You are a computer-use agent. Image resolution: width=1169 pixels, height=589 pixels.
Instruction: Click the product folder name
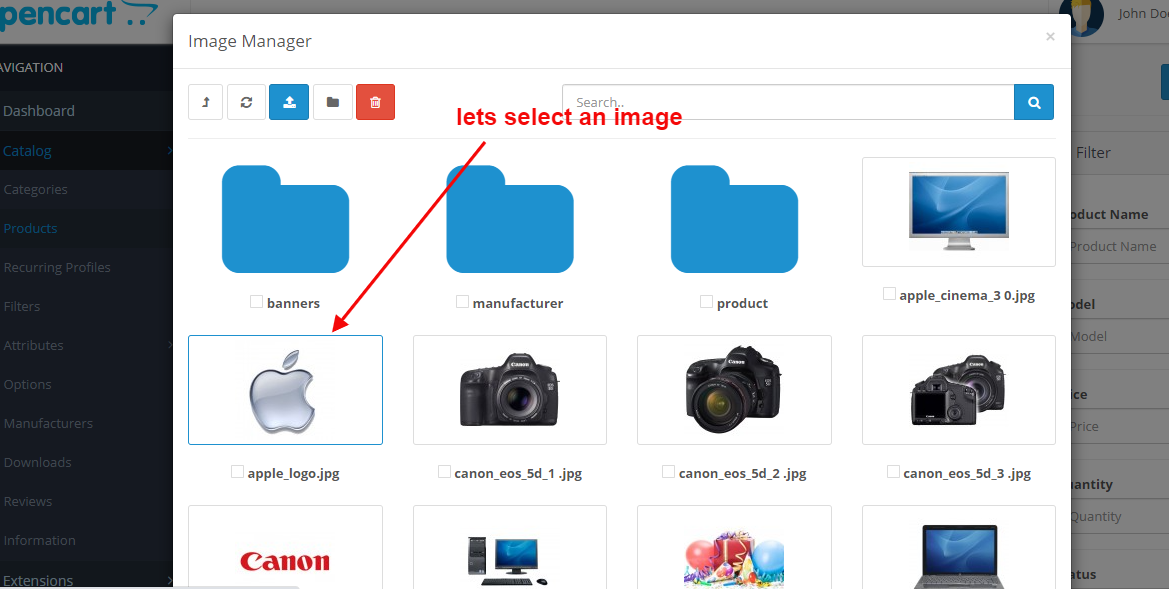(743, 303)
